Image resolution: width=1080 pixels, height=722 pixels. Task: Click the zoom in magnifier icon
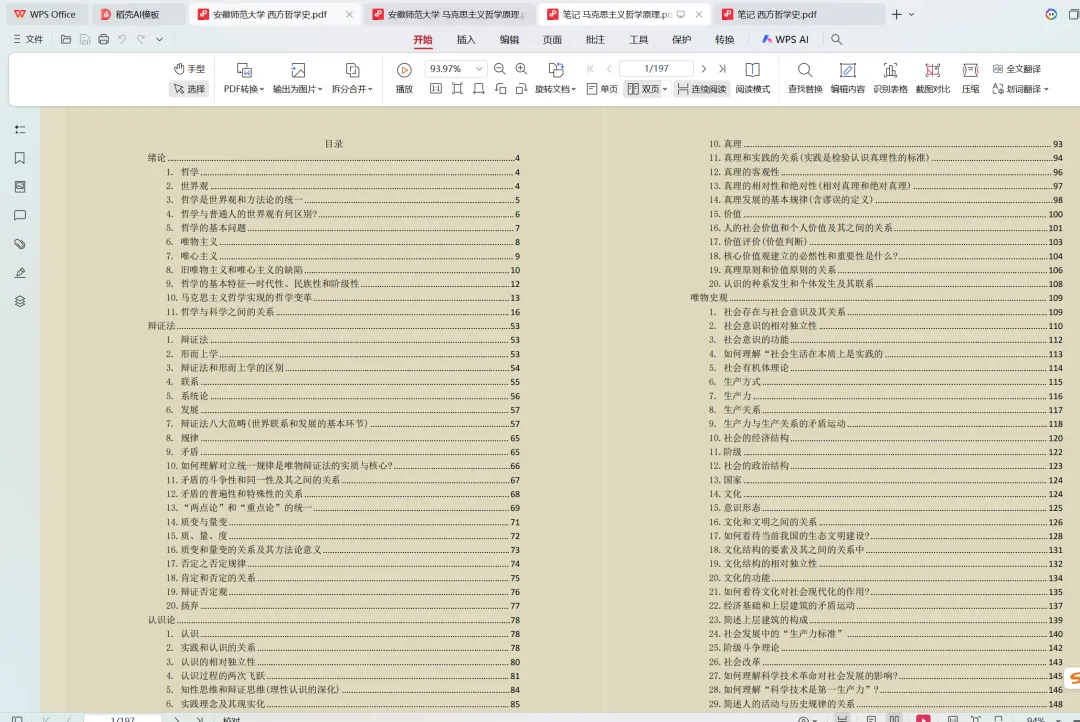point(521,69)
